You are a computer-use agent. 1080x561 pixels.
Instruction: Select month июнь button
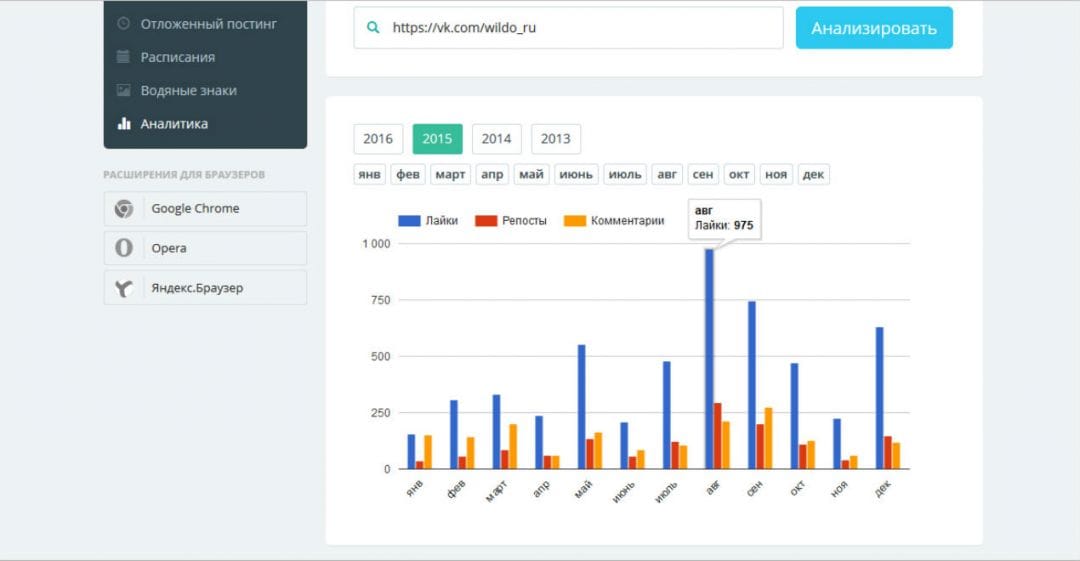(x=576, y=174)
